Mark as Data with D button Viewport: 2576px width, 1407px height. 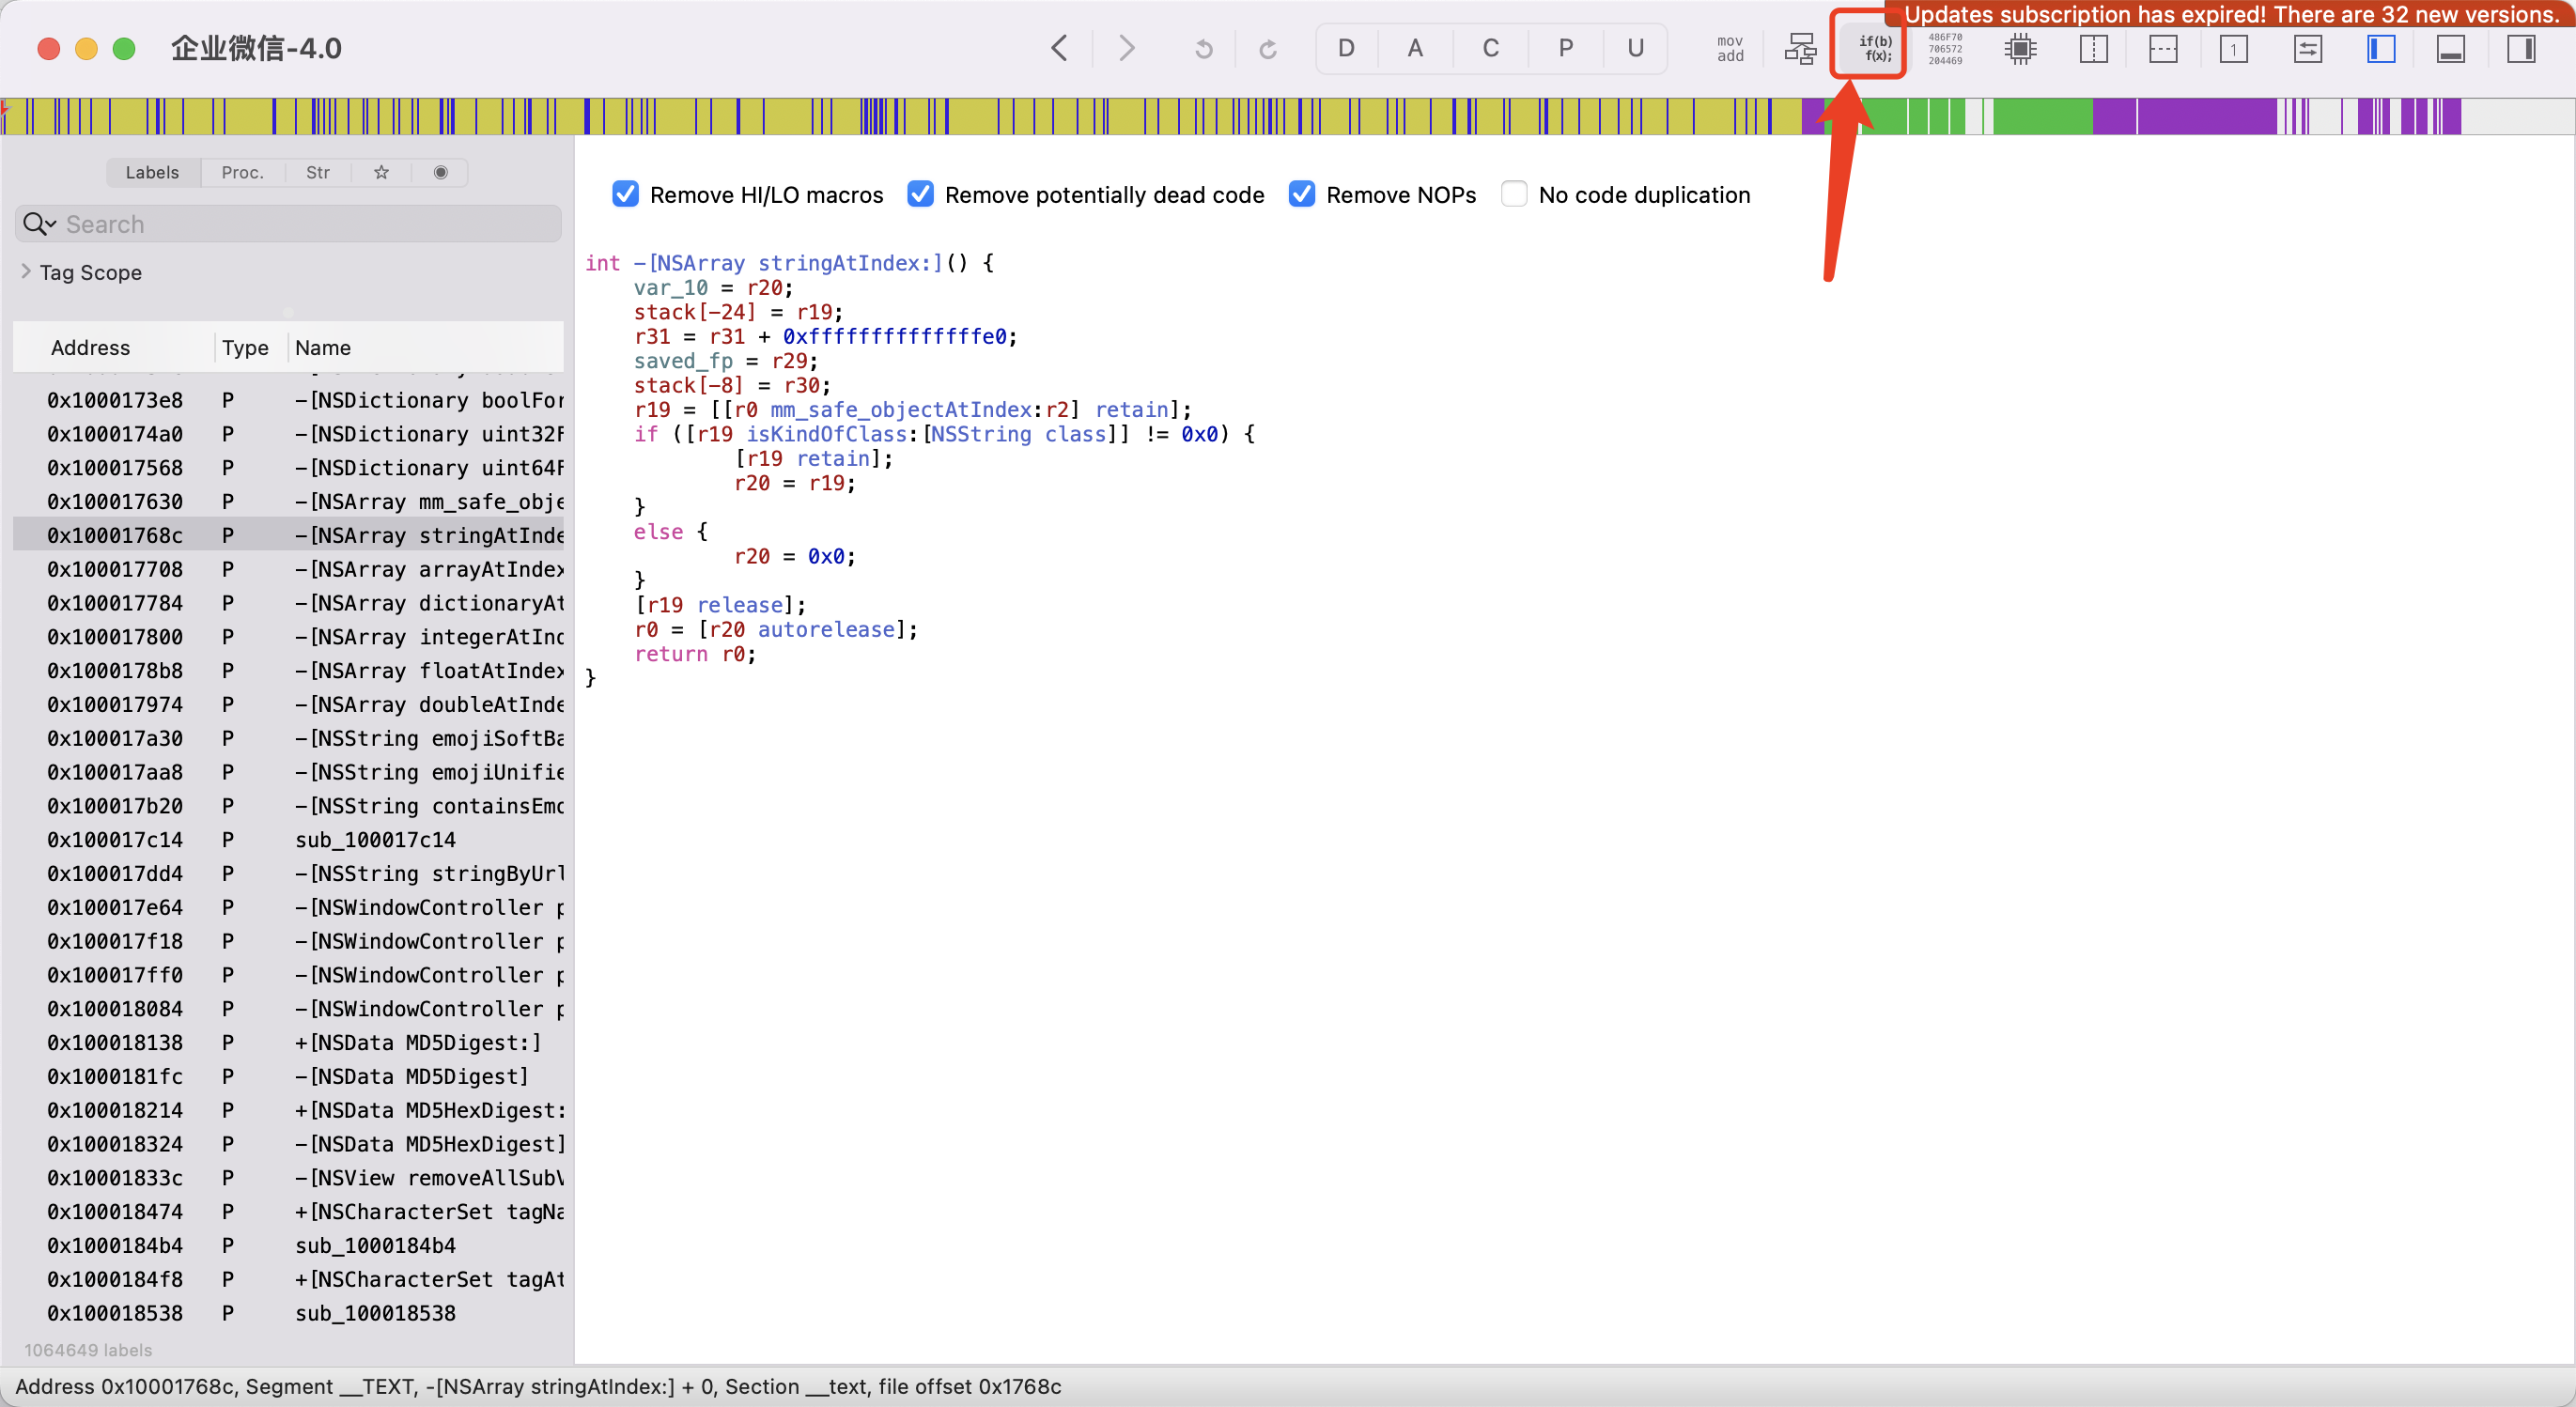(x=1346, y=48)
